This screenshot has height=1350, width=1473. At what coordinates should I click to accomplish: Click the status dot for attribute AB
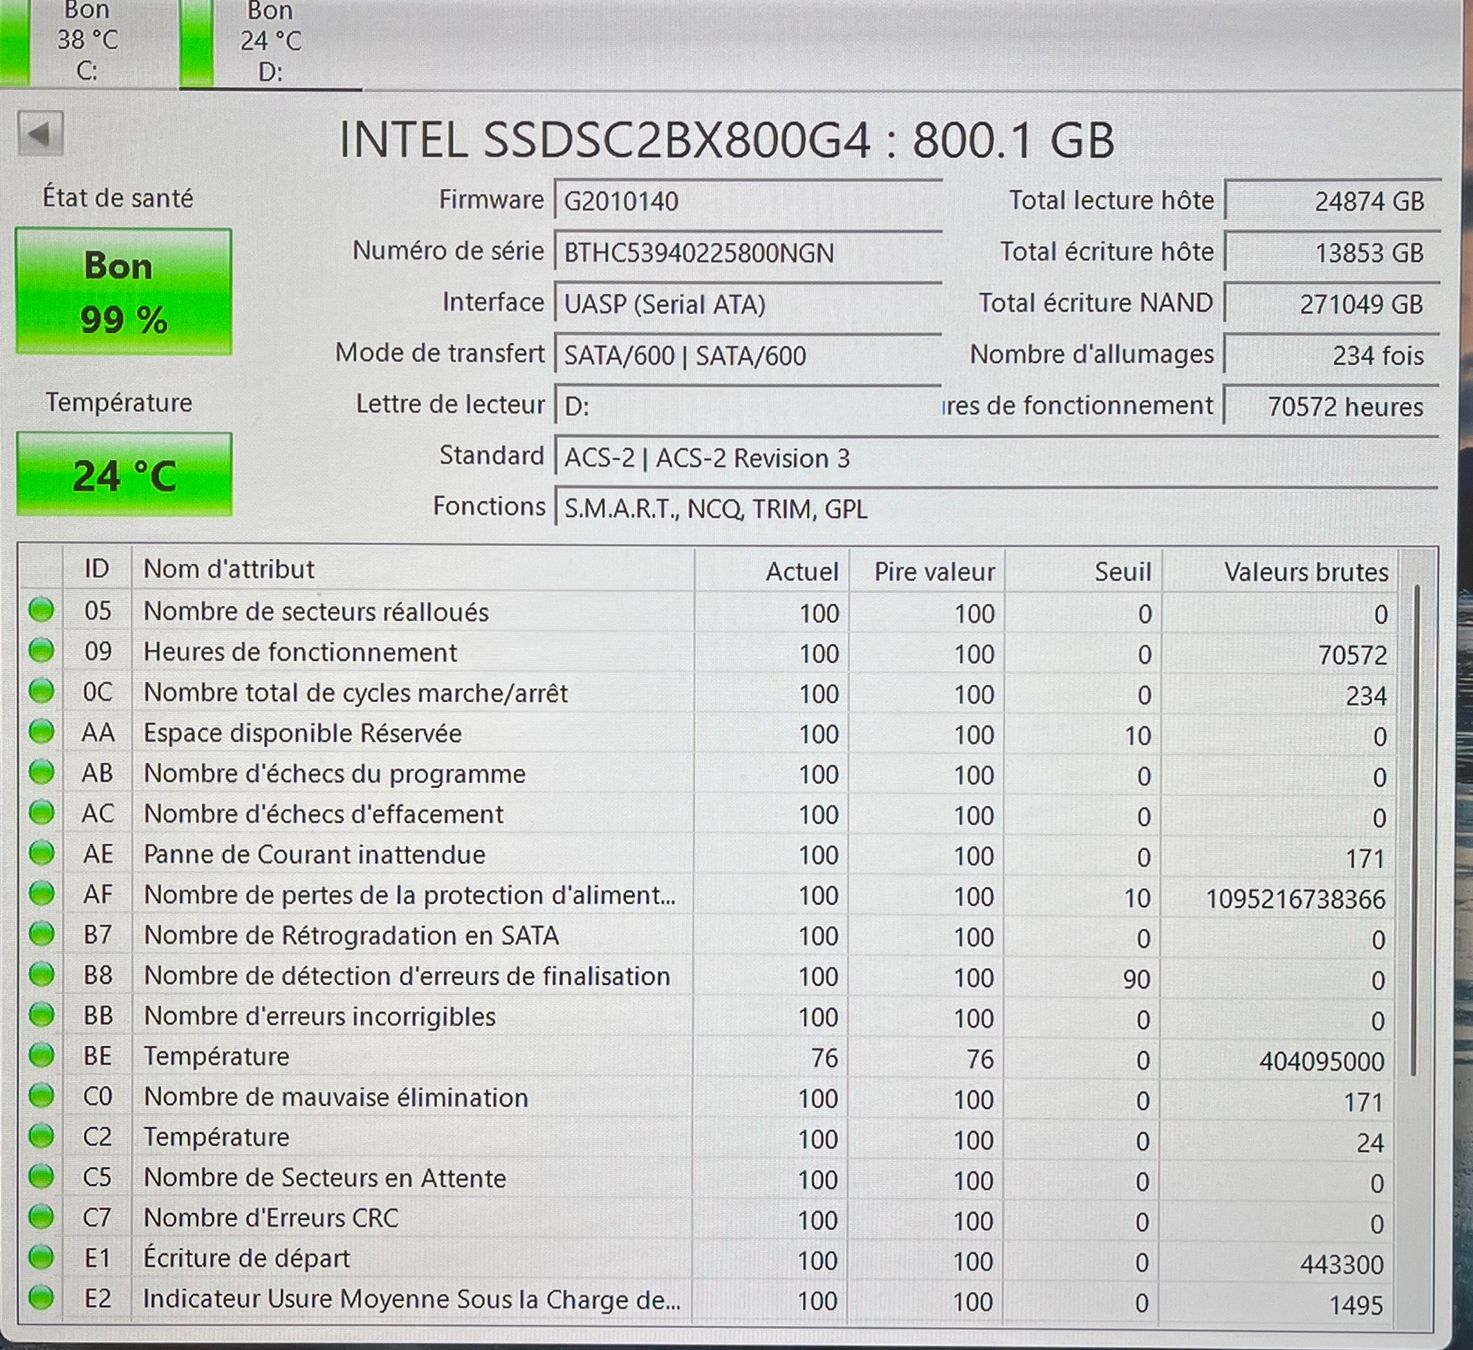coord(41,772)
